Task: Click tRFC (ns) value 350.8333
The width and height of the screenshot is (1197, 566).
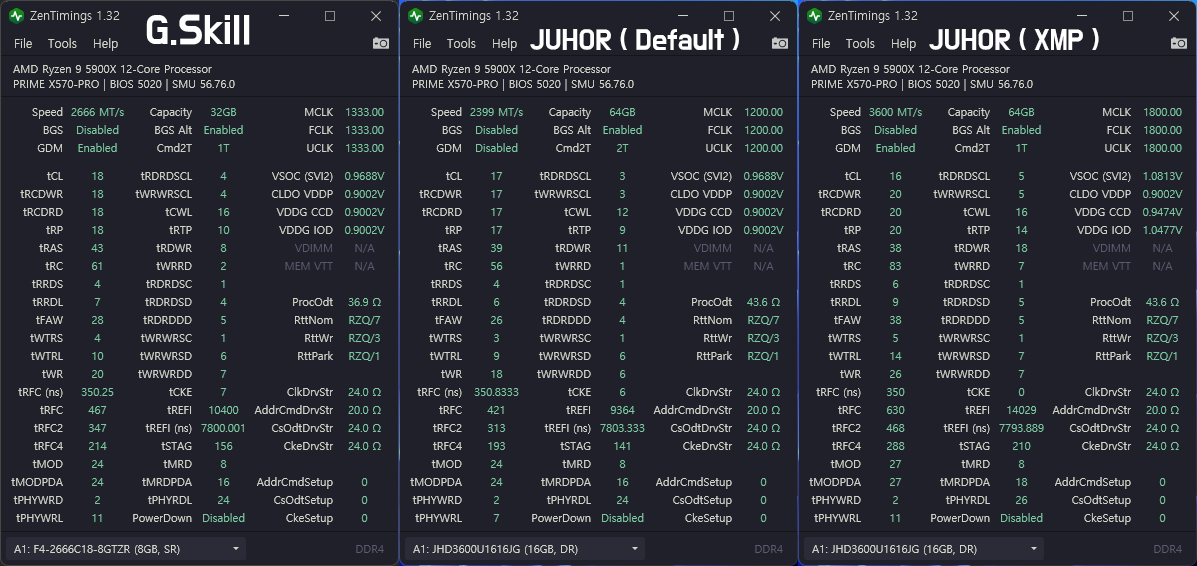Action: pyautogui.click(x=496, y=393)
